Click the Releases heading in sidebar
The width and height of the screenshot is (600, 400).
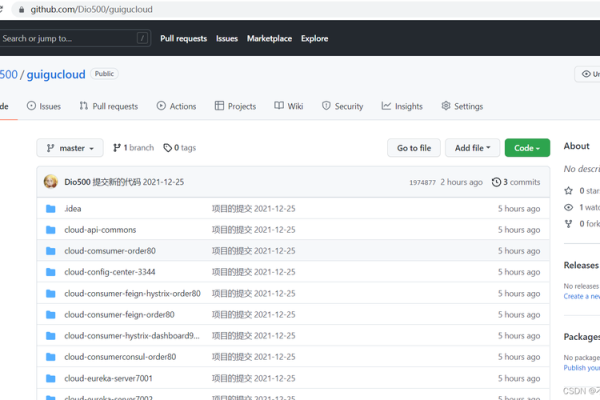(581, 265)
